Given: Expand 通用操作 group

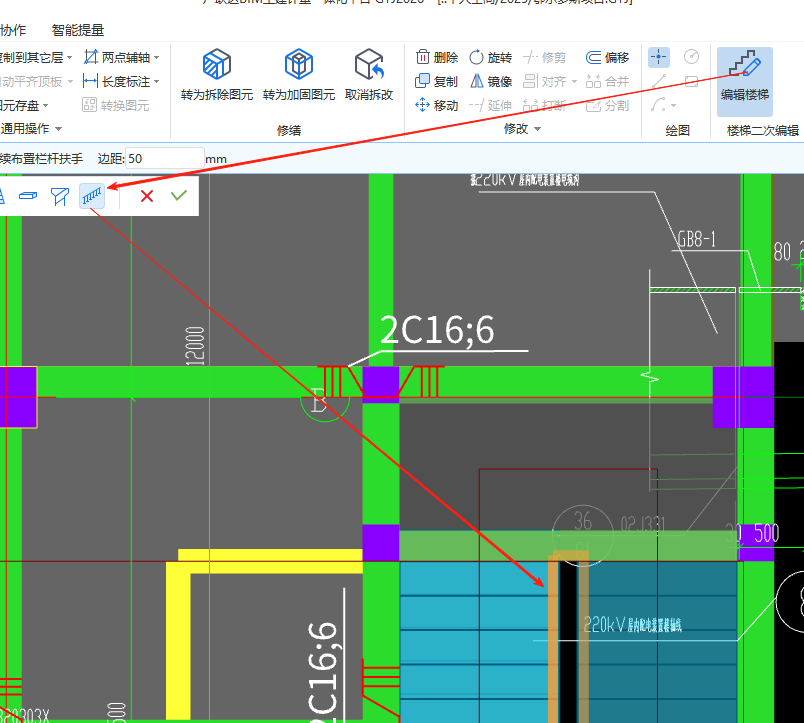Looking at the screenshot, I should click(x=58, y=129).
